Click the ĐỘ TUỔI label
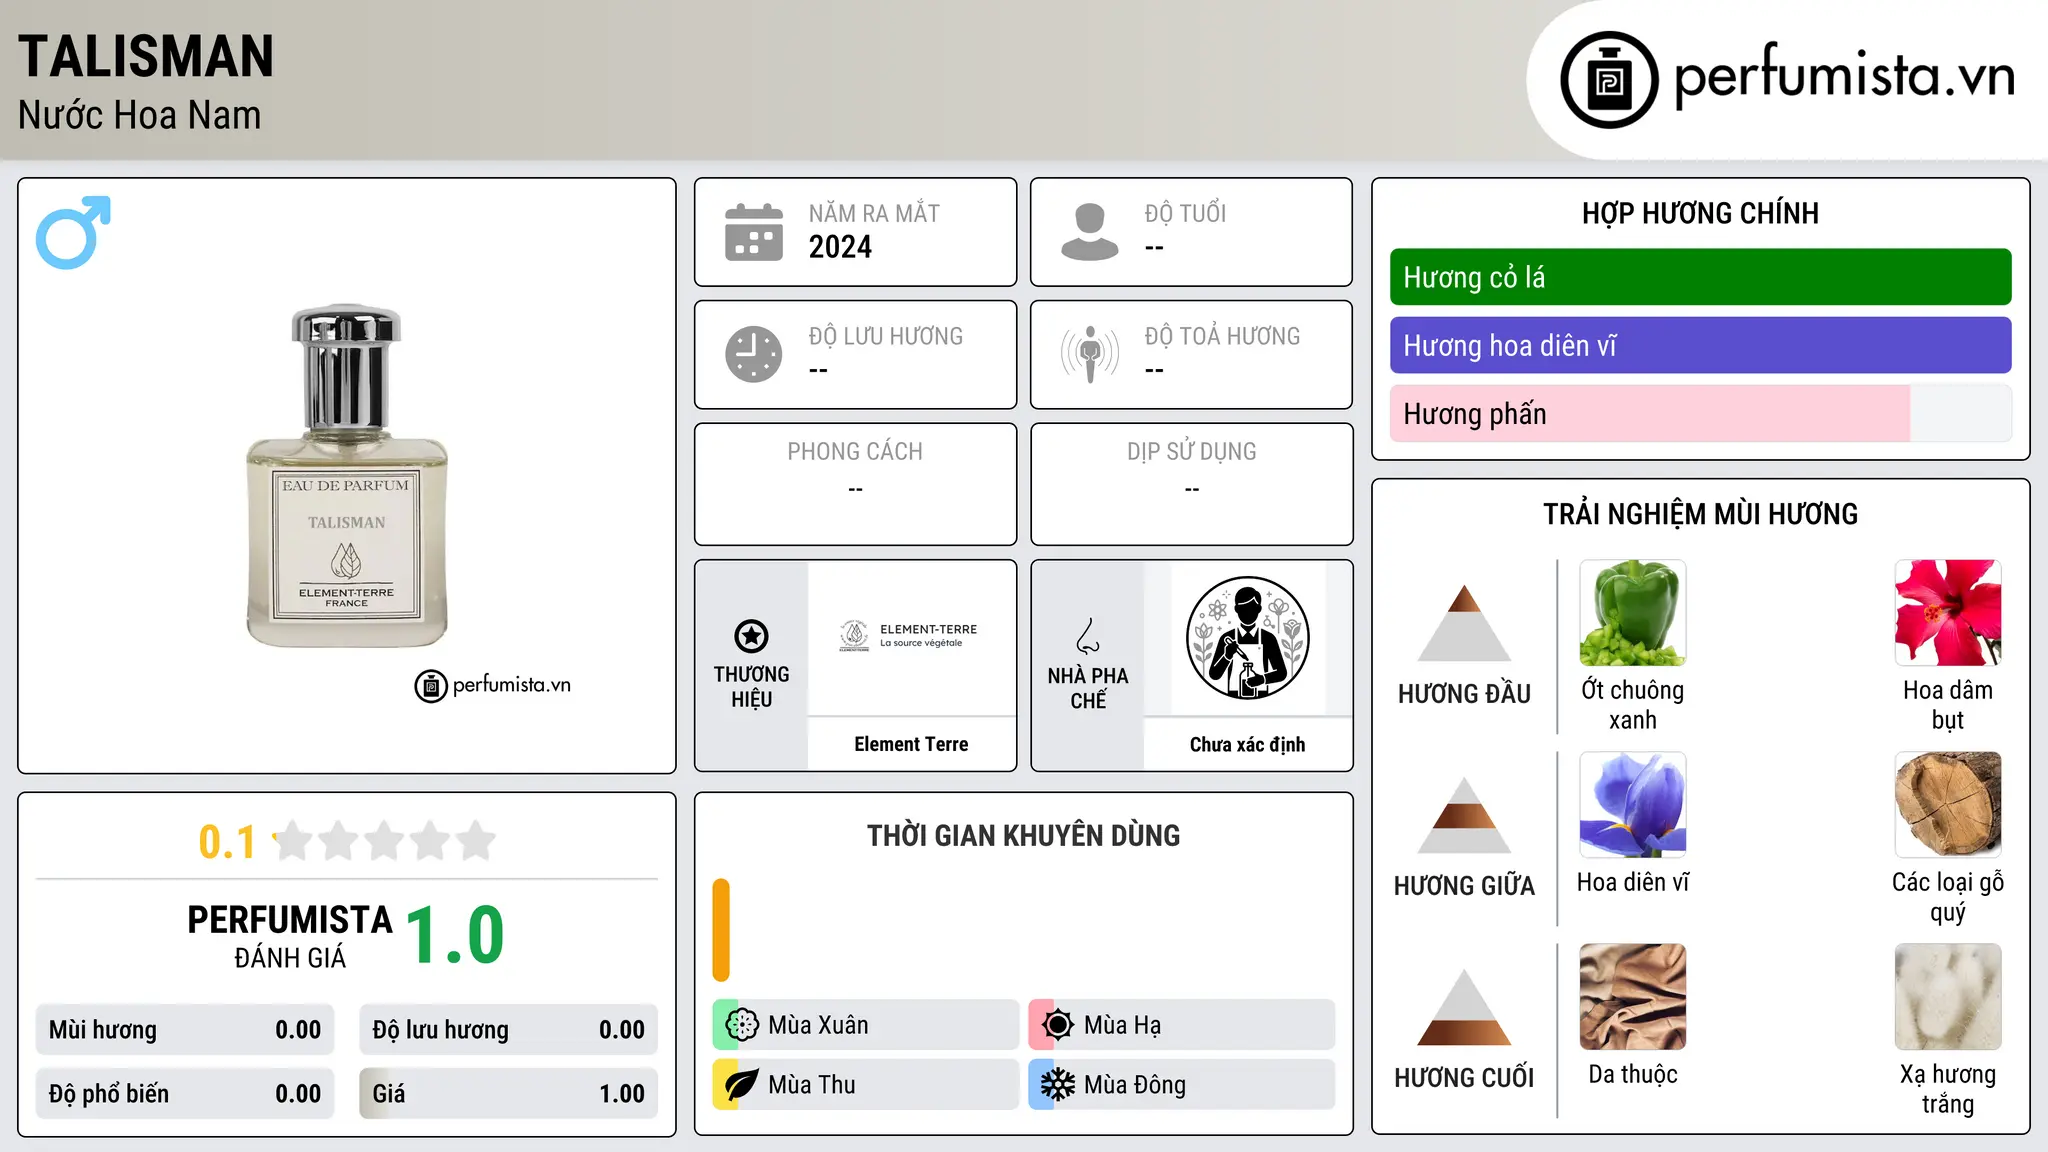This screenshot has width=2048, height=1152. (x=1185, y=213)
